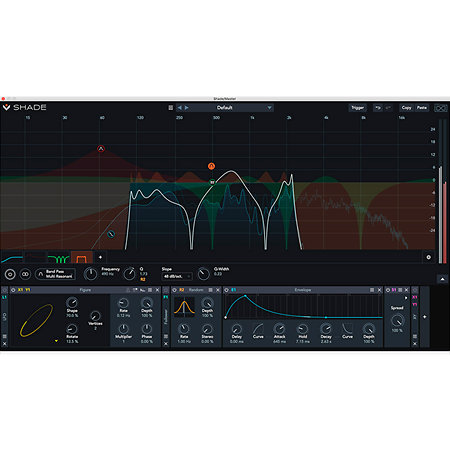Click the SHADE logo

pyautogui.click(x=24, y=107)
